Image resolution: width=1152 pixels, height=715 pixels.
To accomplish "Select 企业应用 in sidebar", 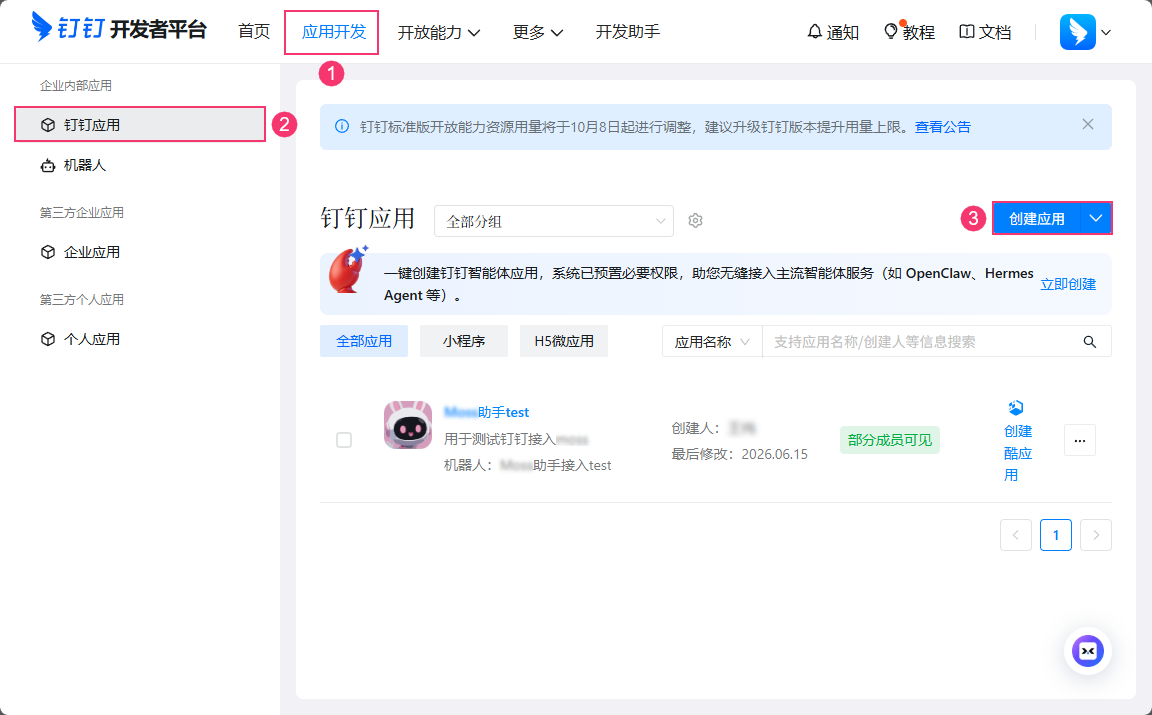I will (x=140, y=252).
